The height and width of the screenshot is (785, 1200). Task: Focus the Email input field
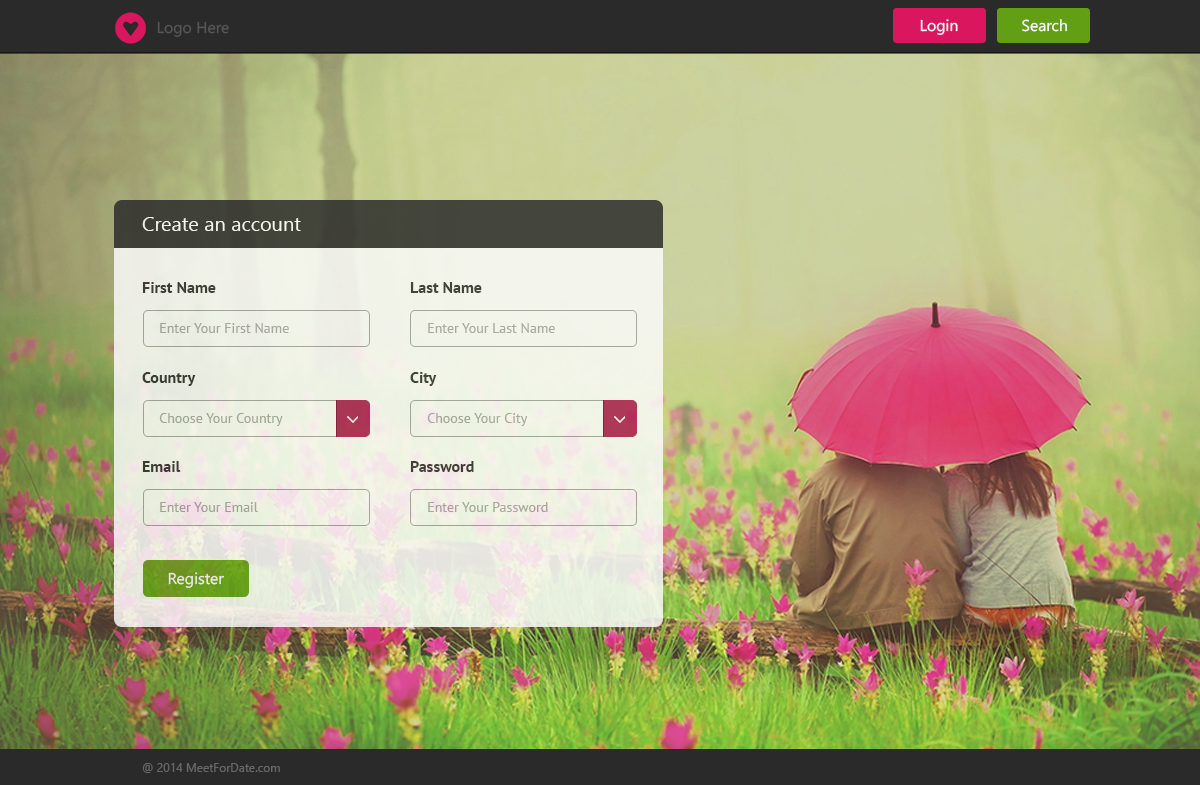(256, 507)
